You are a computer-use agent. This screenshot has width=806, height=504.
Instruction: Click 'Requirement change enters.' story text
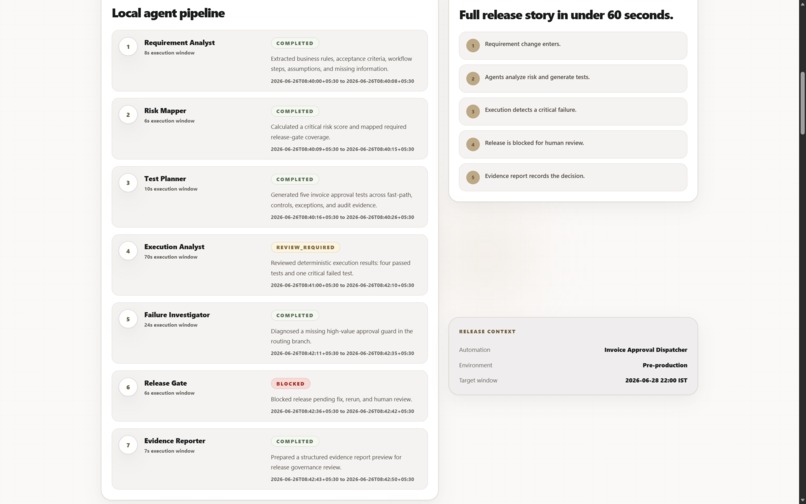pyautogui.click(x=522, y=44)
